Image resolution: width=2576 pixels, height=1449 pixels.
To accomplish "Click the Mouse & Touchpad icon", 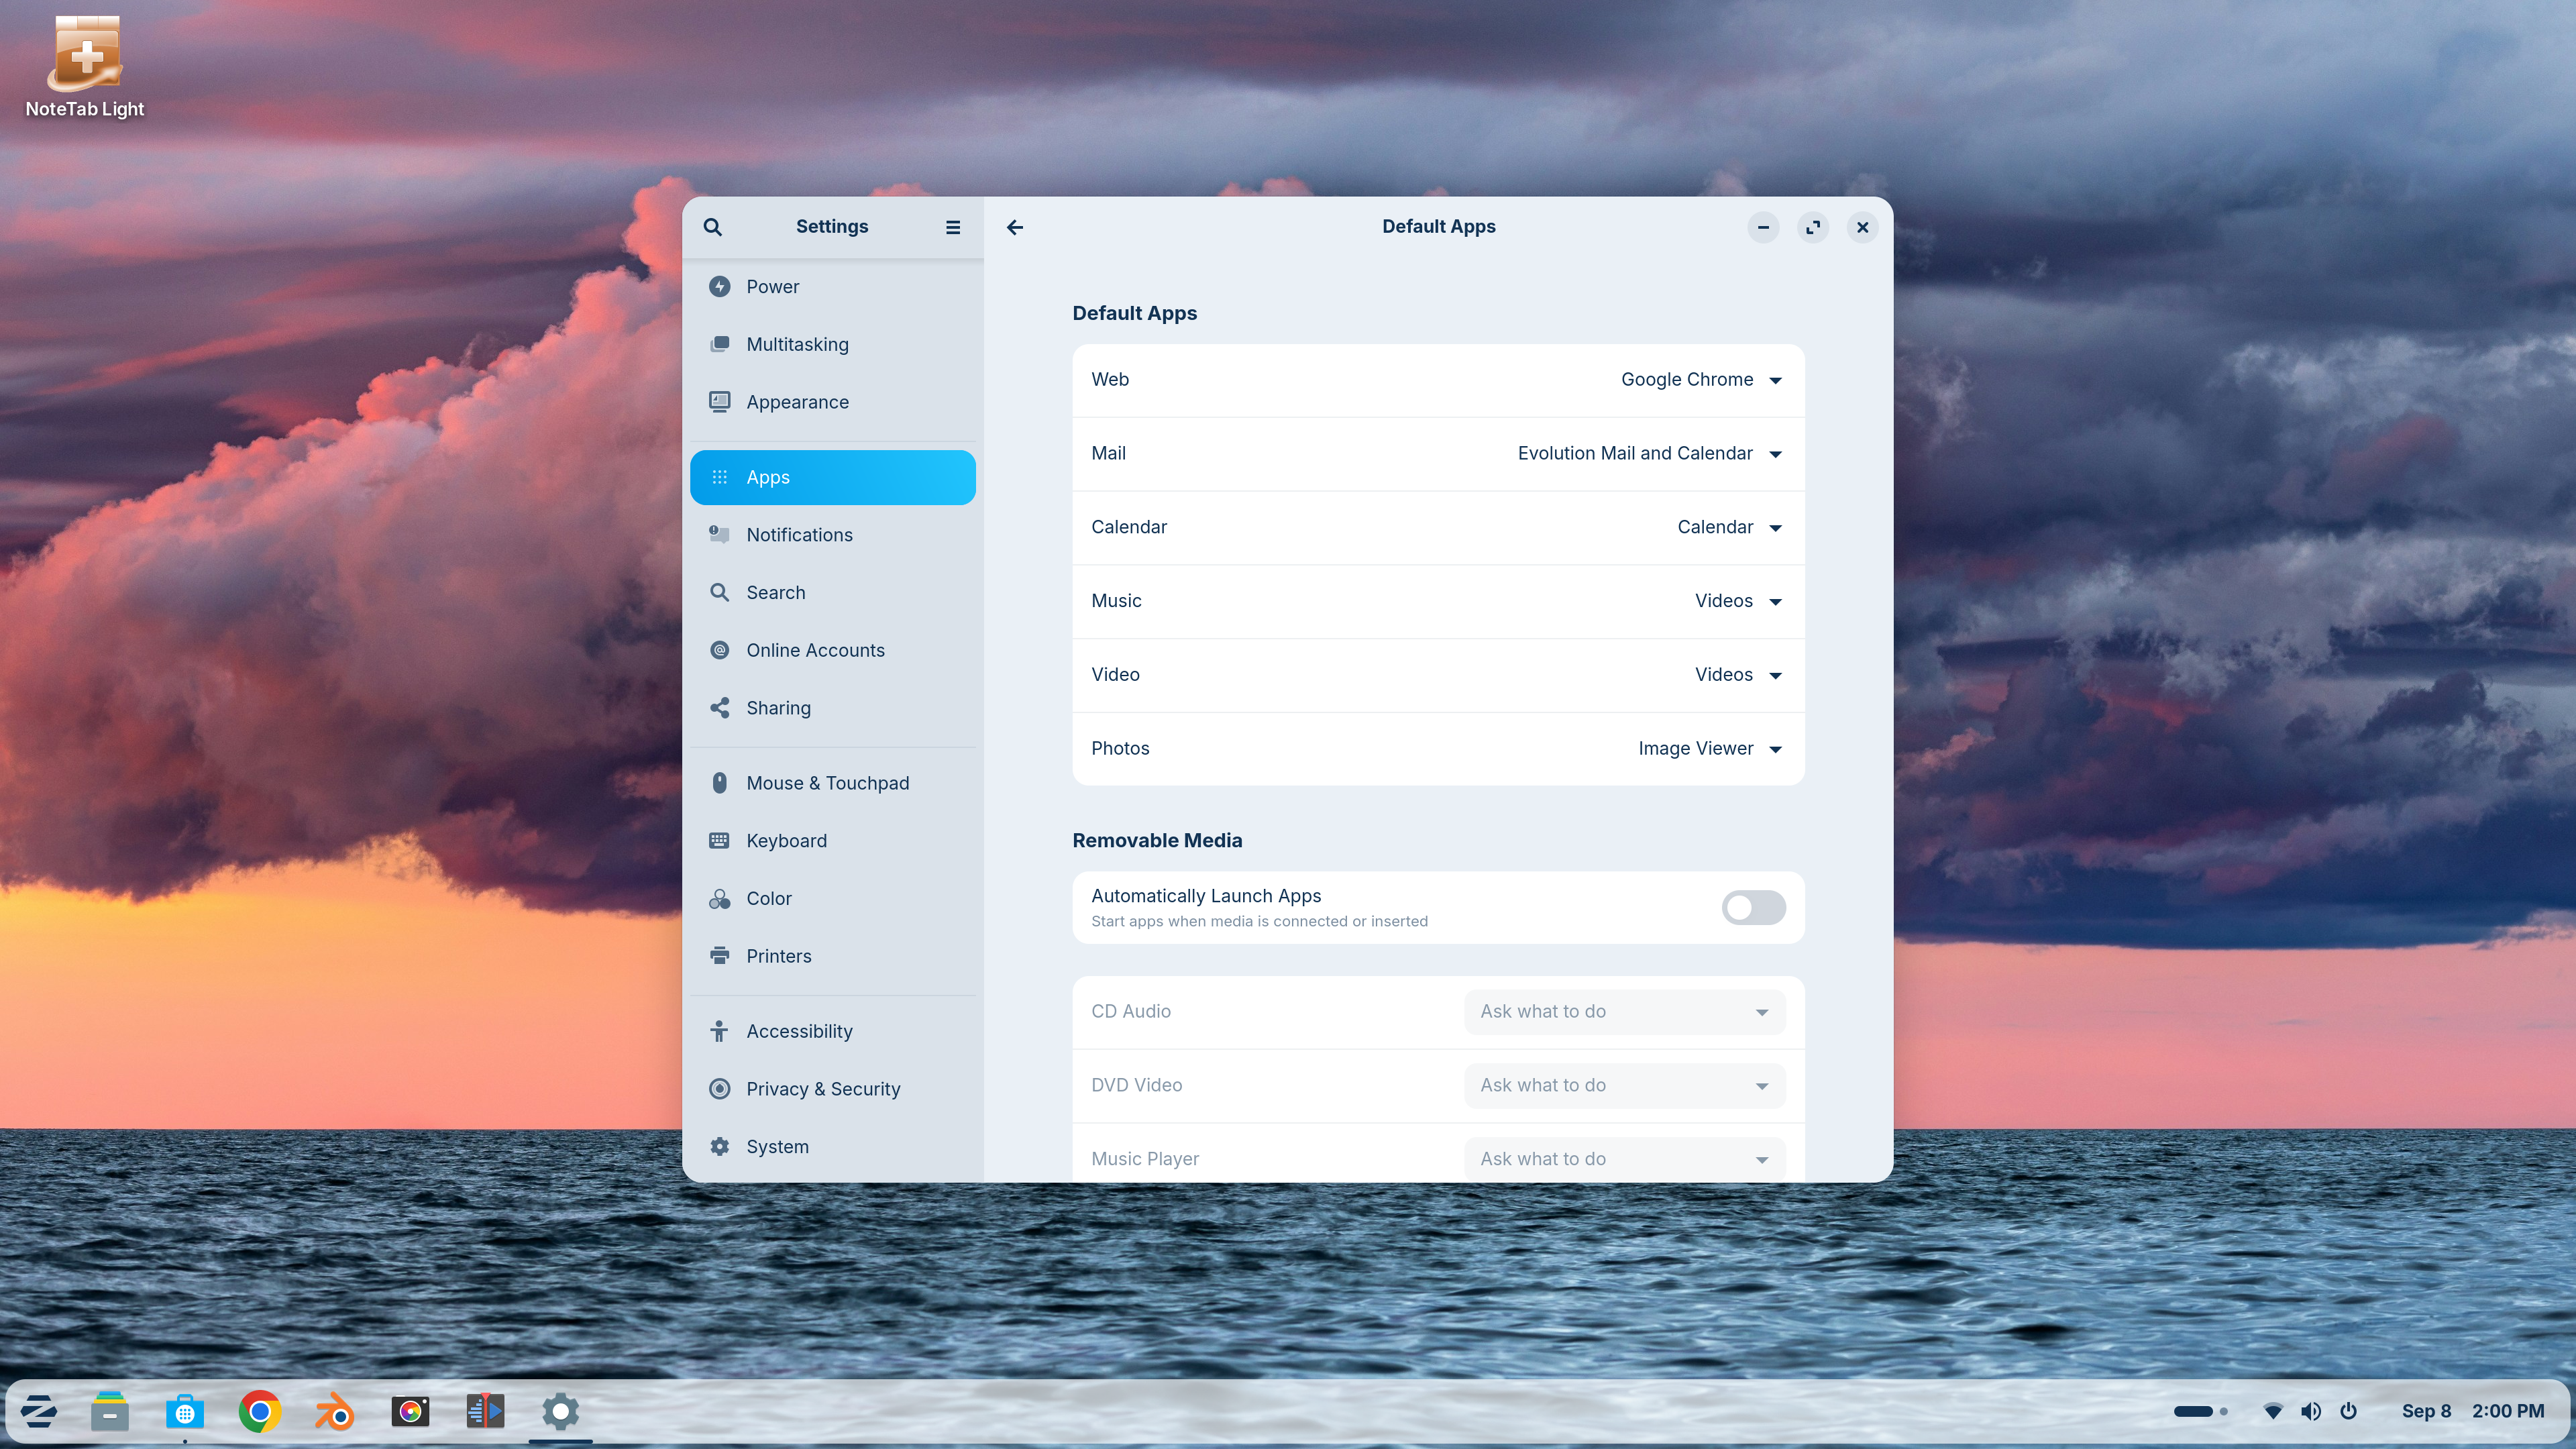I will 719,783.
